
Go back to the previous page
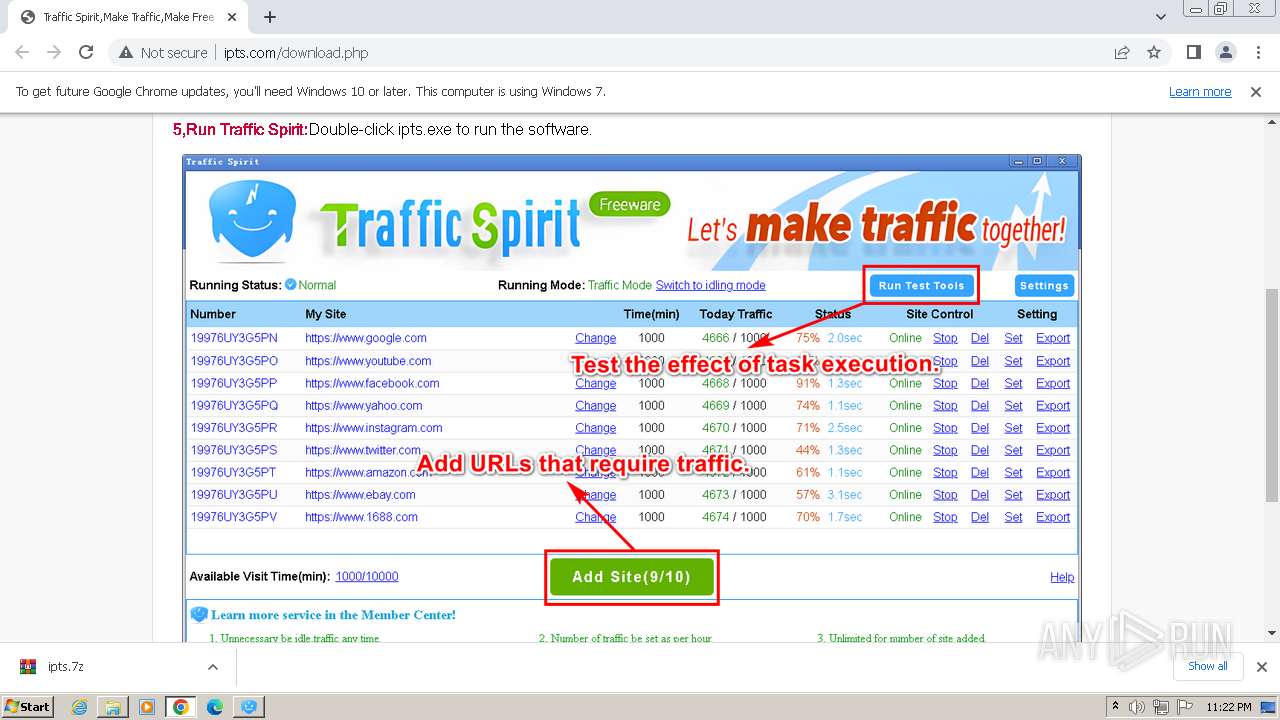click(x=22, y=53)
